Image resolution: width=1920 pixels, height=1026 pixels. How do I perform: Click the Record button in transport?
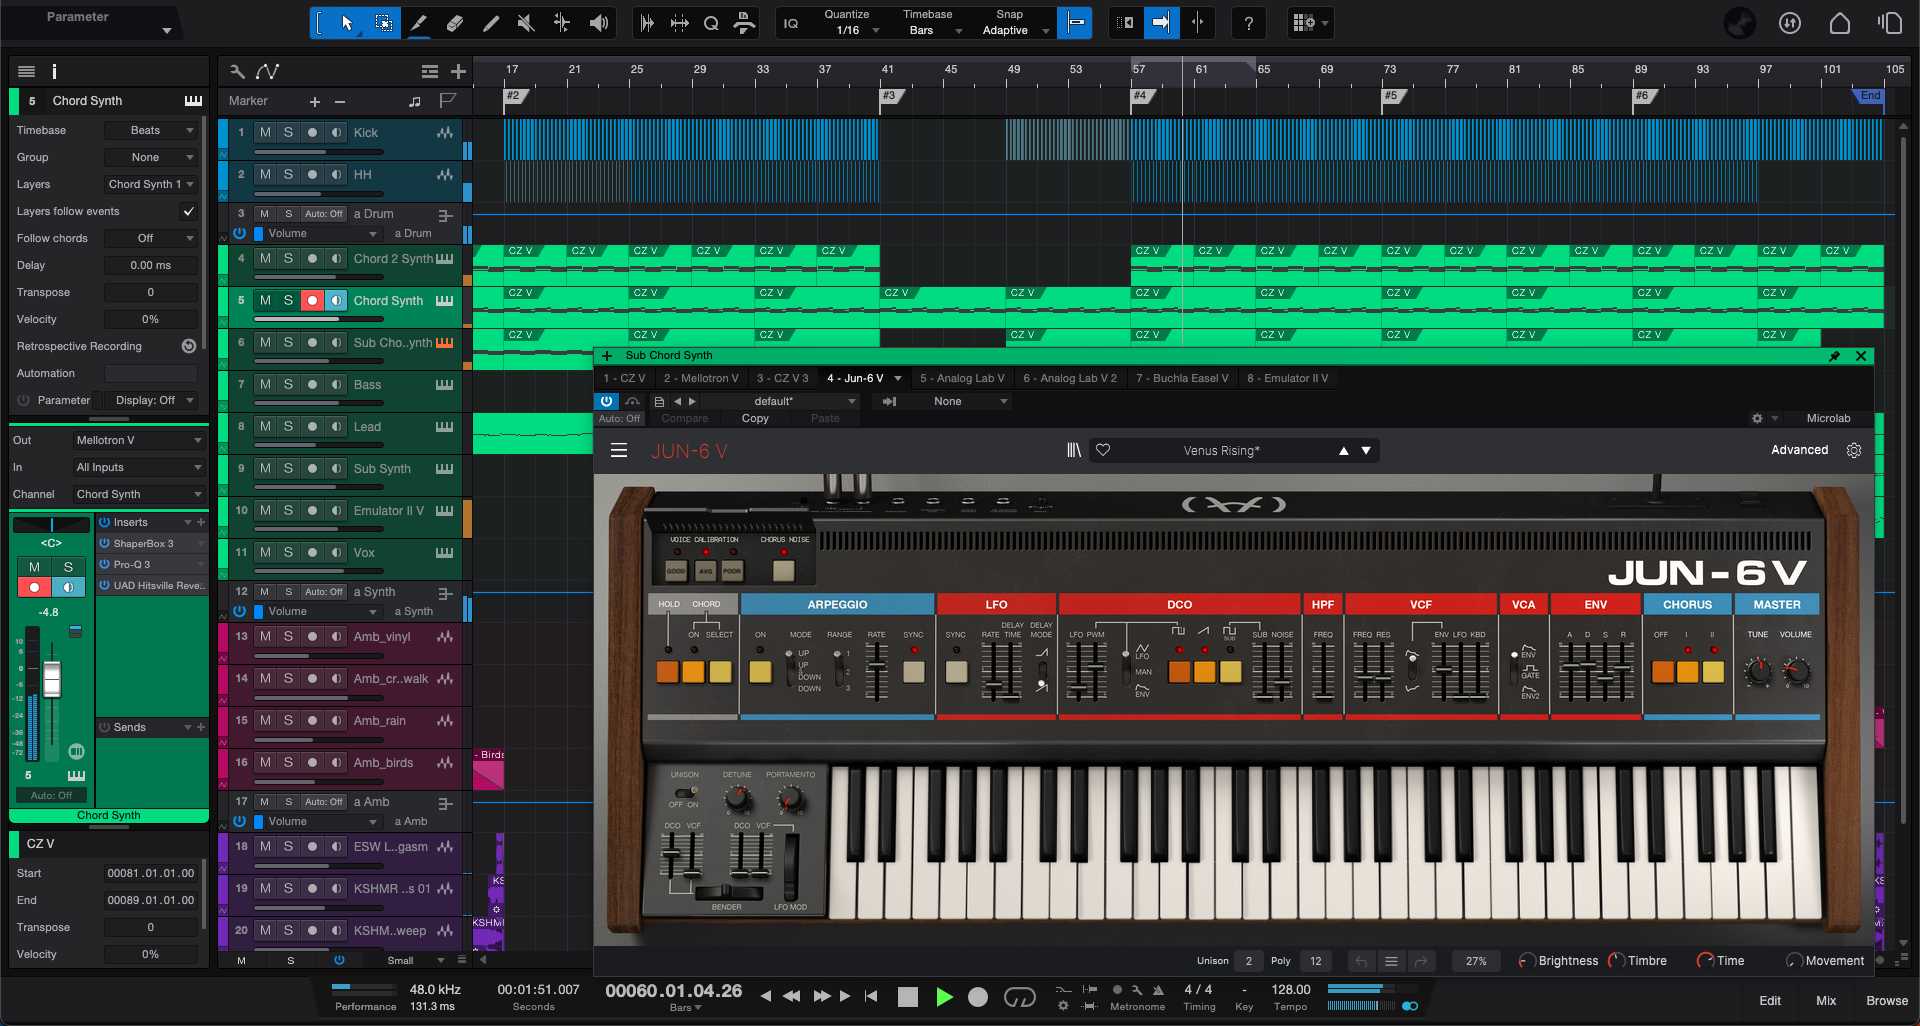[978, 997]
